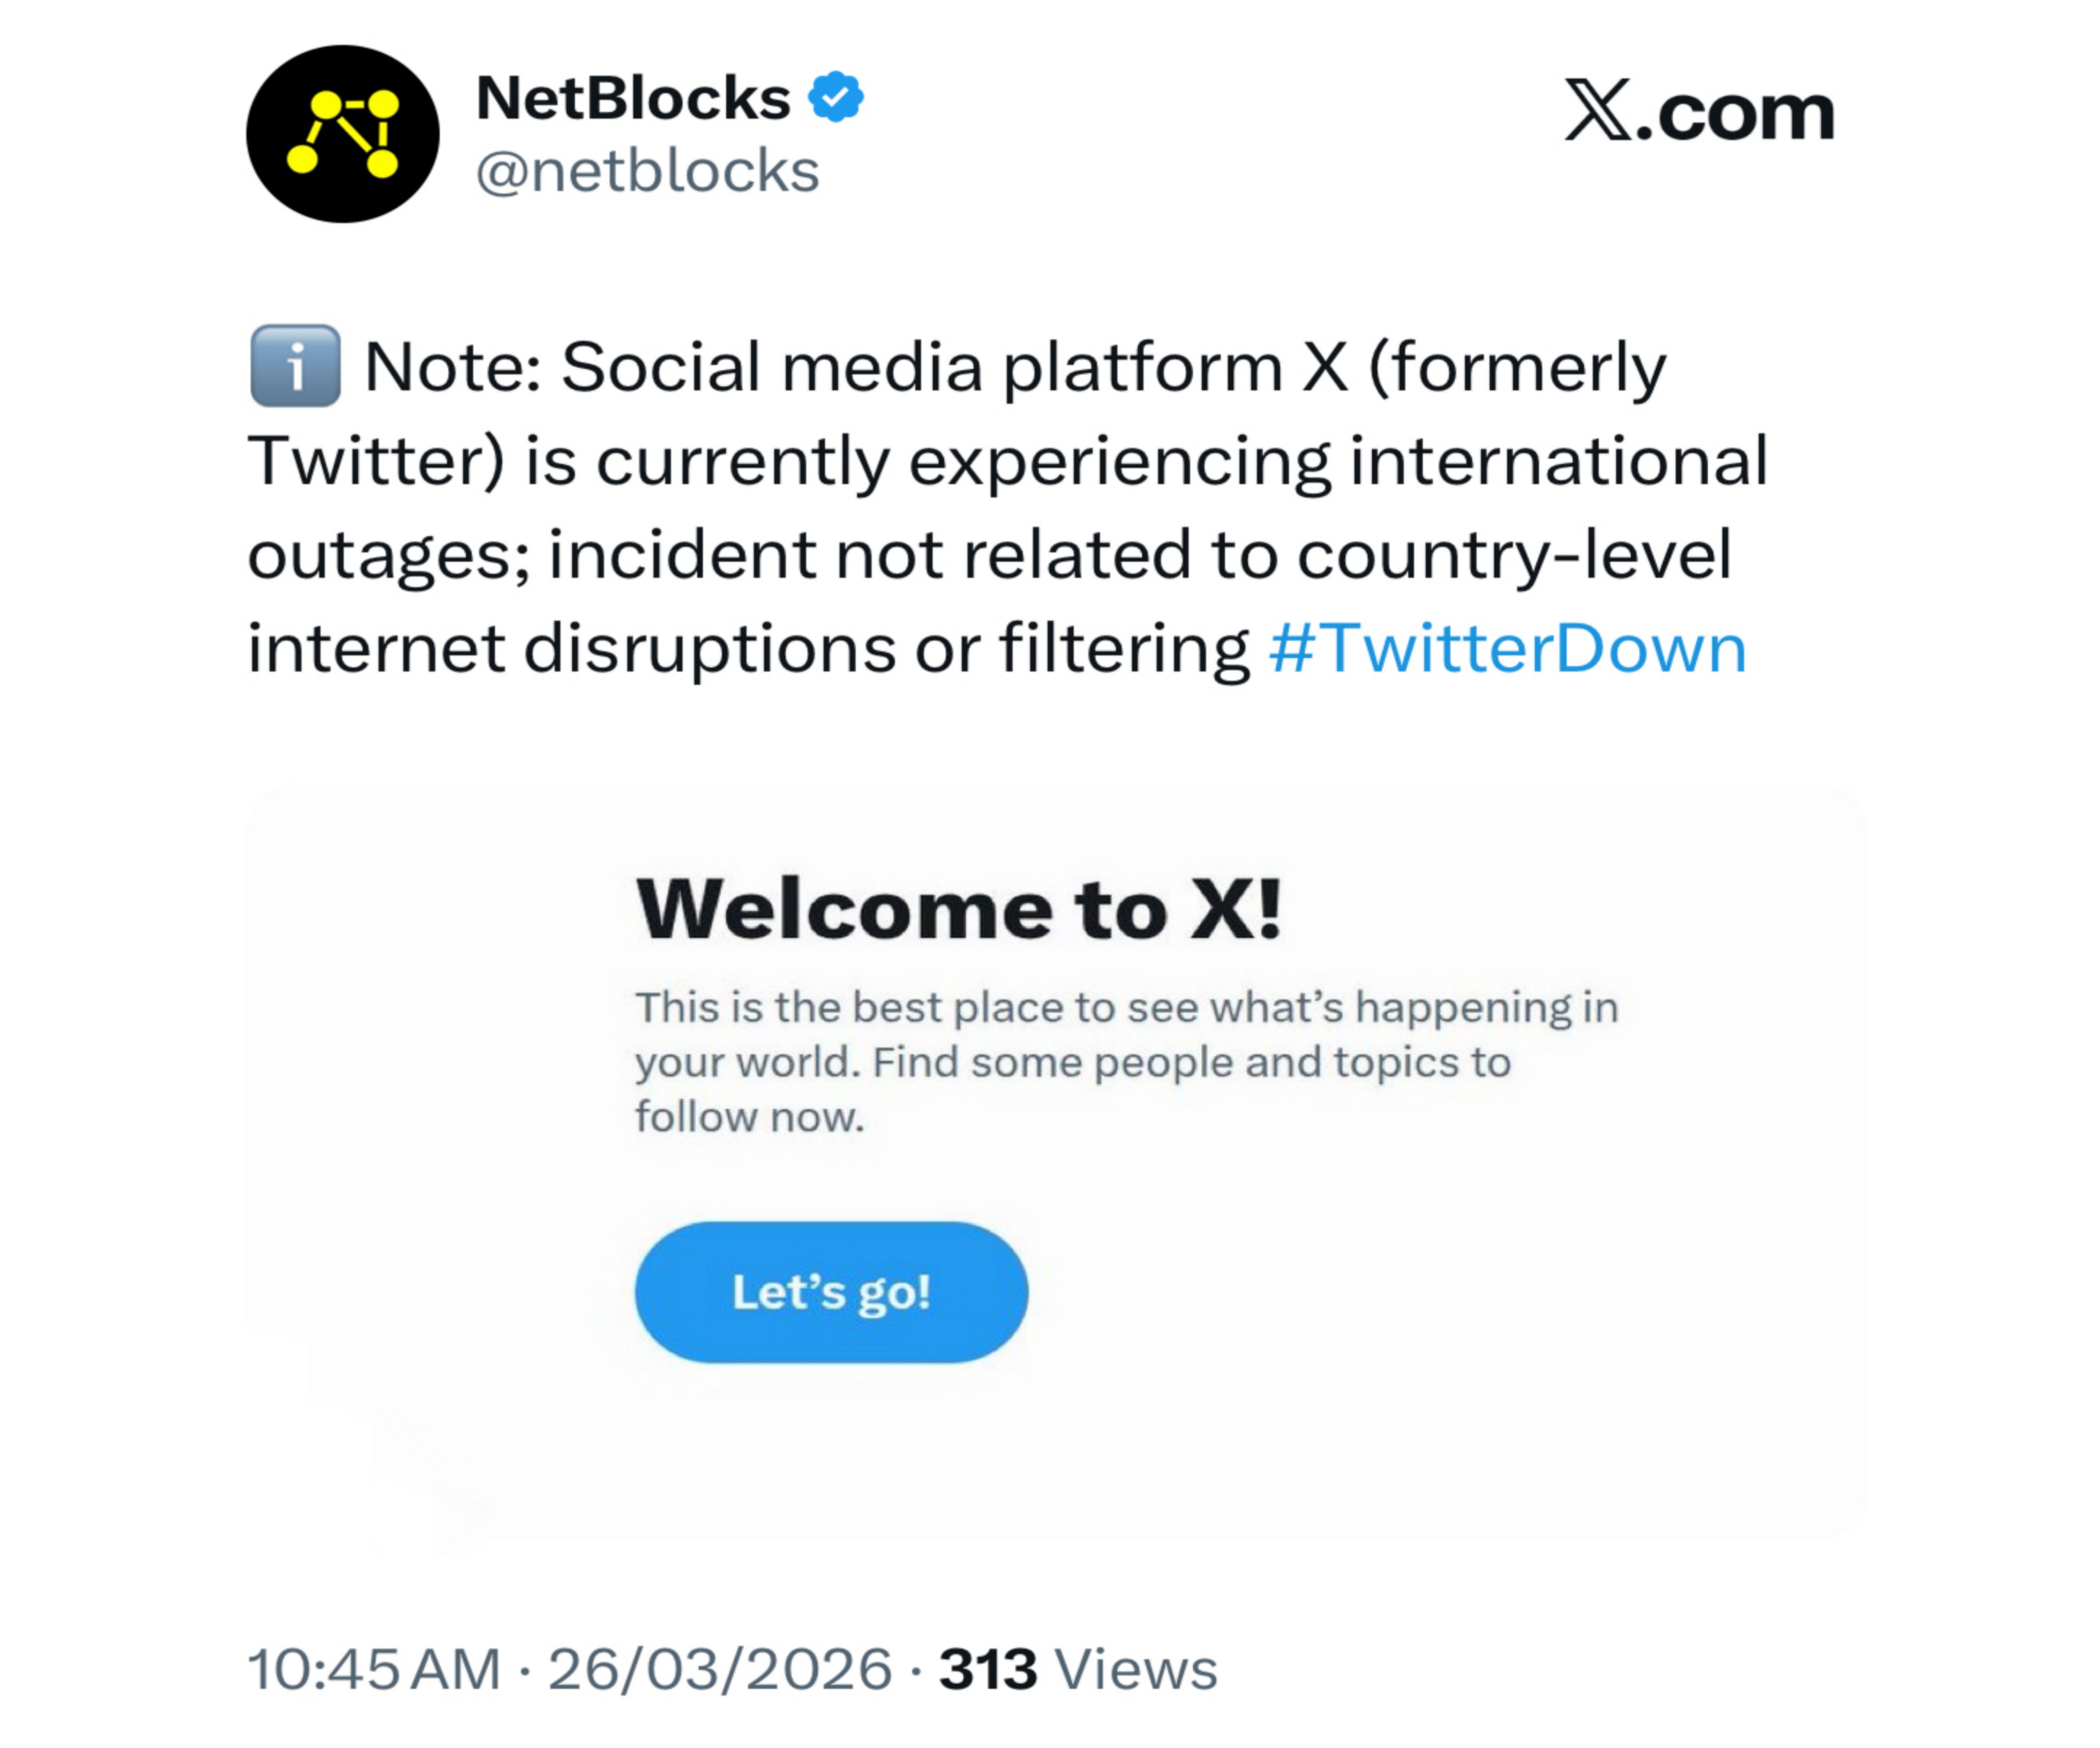
Task: Click the 26/03/2026 post date
Action: pos(719,1670)
